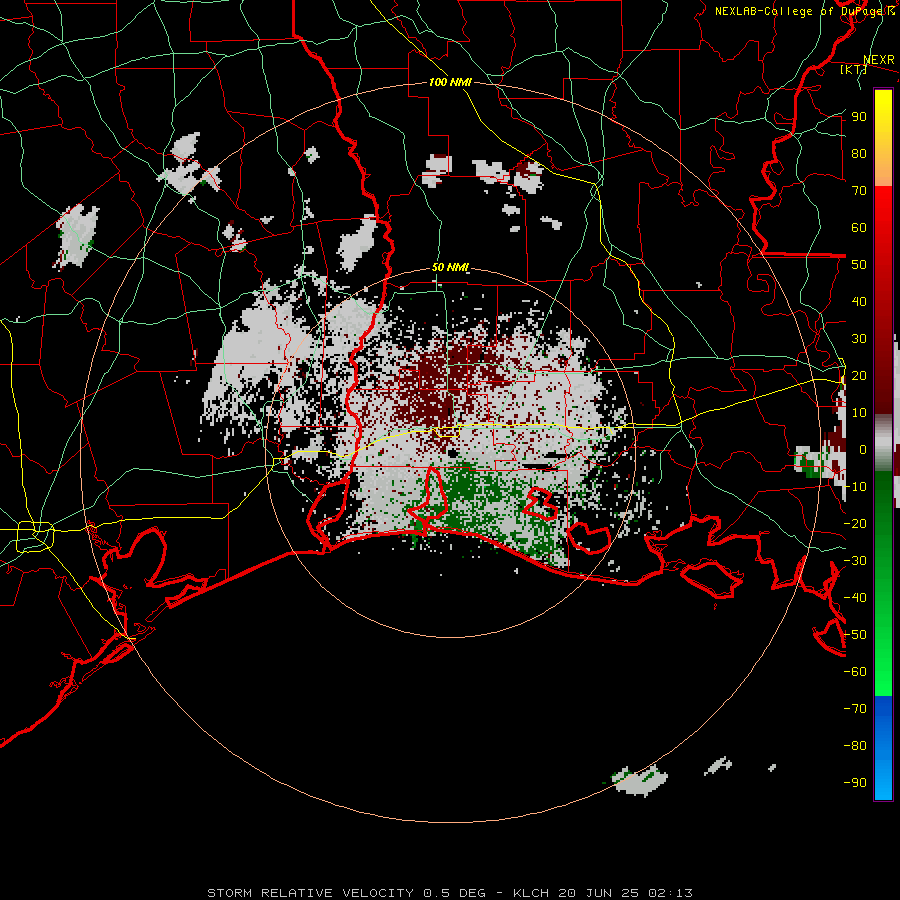
Task: Click the positive 90 knot scale label
Action: coord(859,117)
